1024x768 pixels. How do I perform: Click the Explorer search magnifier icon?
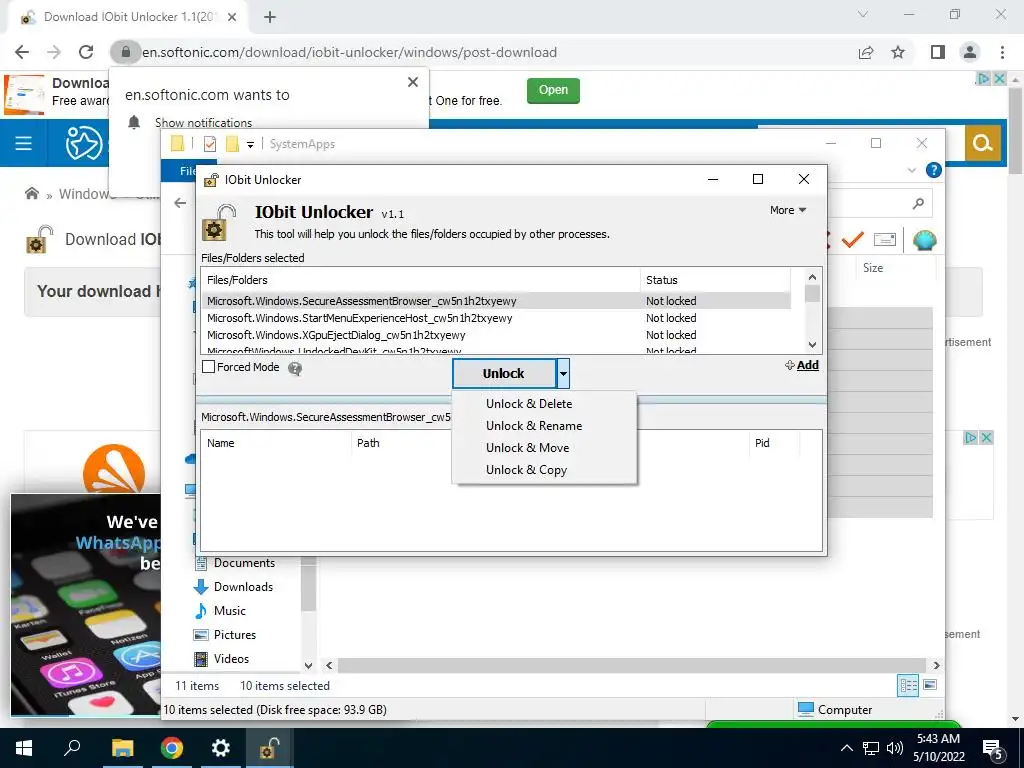tap(918, 204)
